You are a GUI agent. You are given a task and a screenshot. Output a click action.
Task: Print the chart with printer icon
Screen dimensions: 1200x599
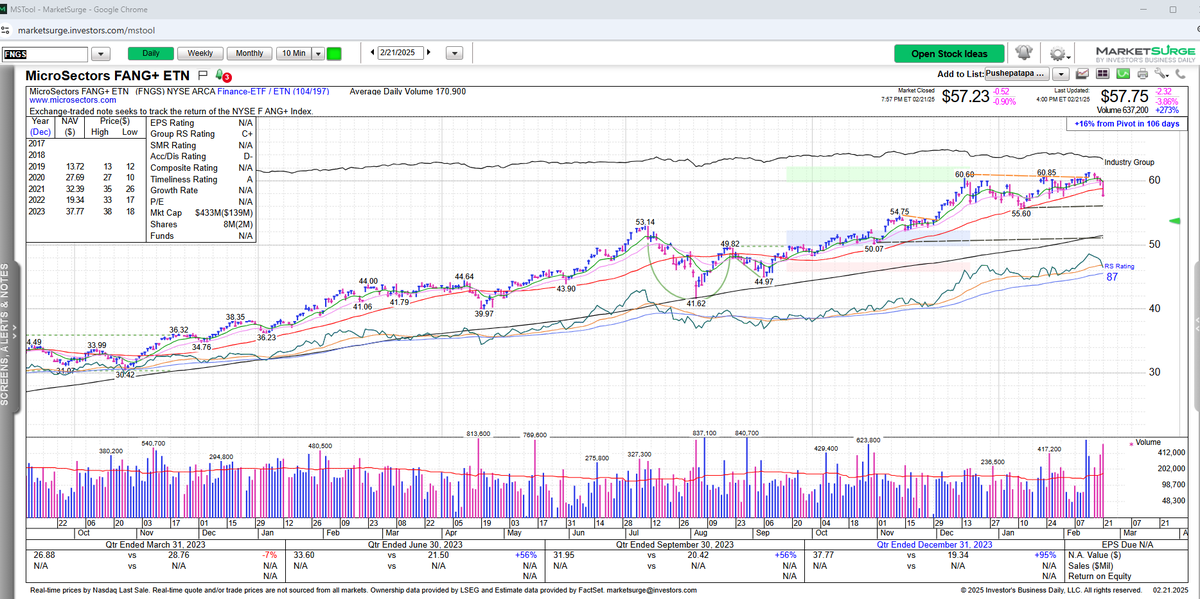(x=1142, y=74)
